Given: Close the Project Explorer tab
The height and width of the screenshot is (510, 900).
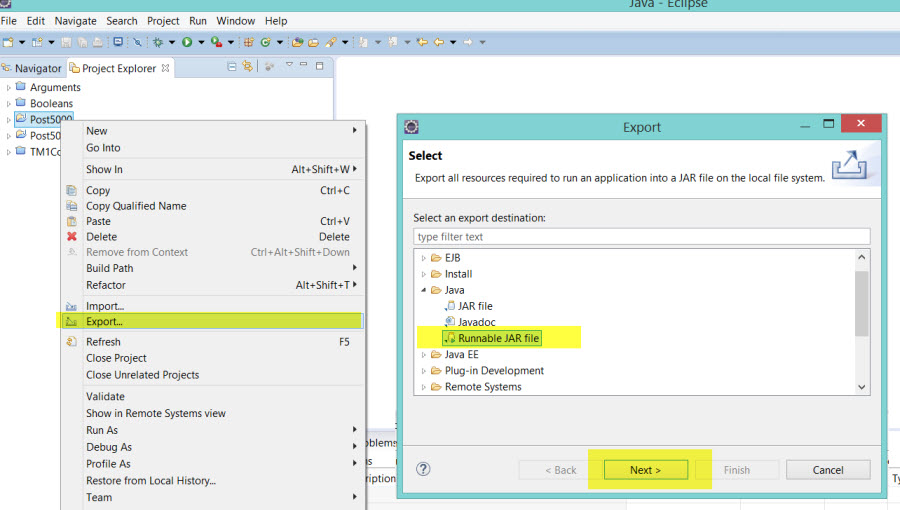Looking at the screenshot, I should pyautogui.click(x=165, y=68).
